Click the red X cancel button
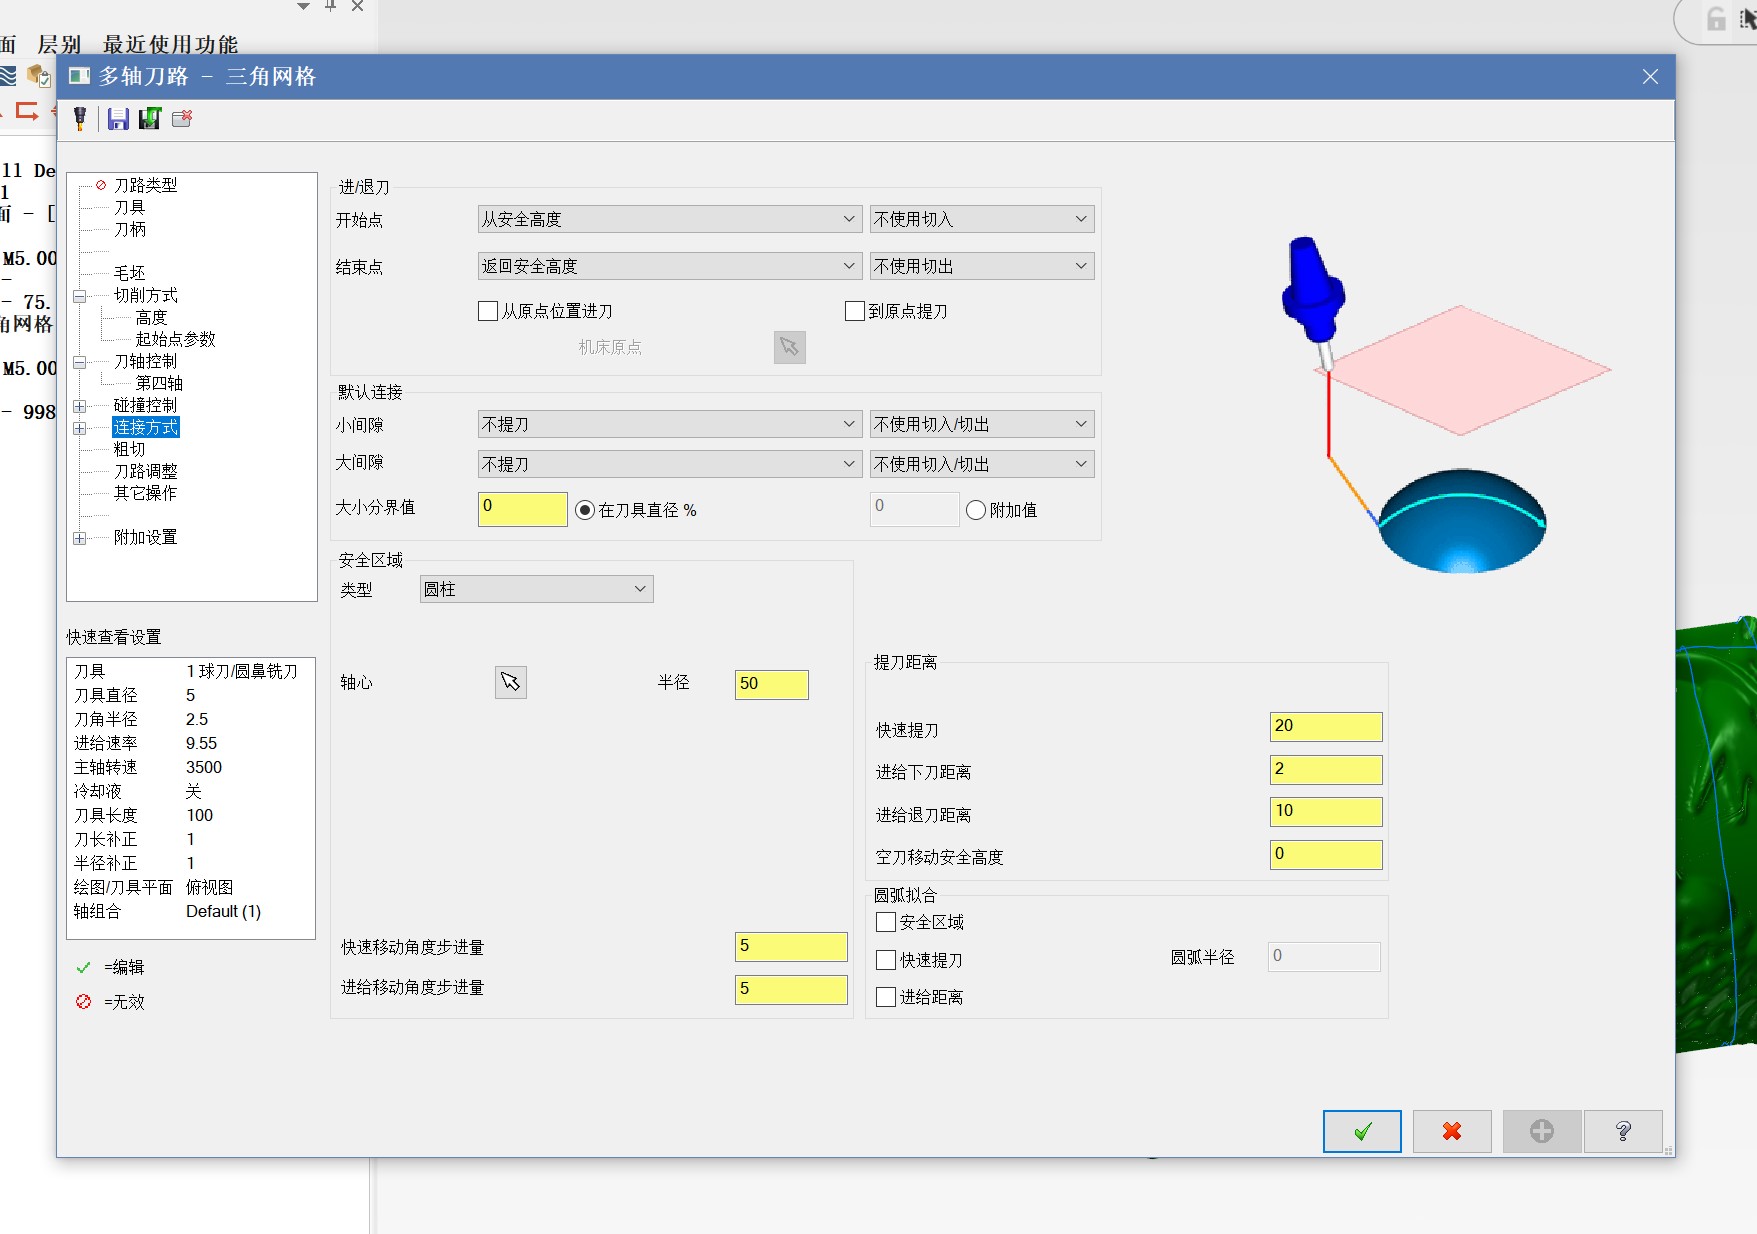1757x1234 pixels. [1452, 1131]
